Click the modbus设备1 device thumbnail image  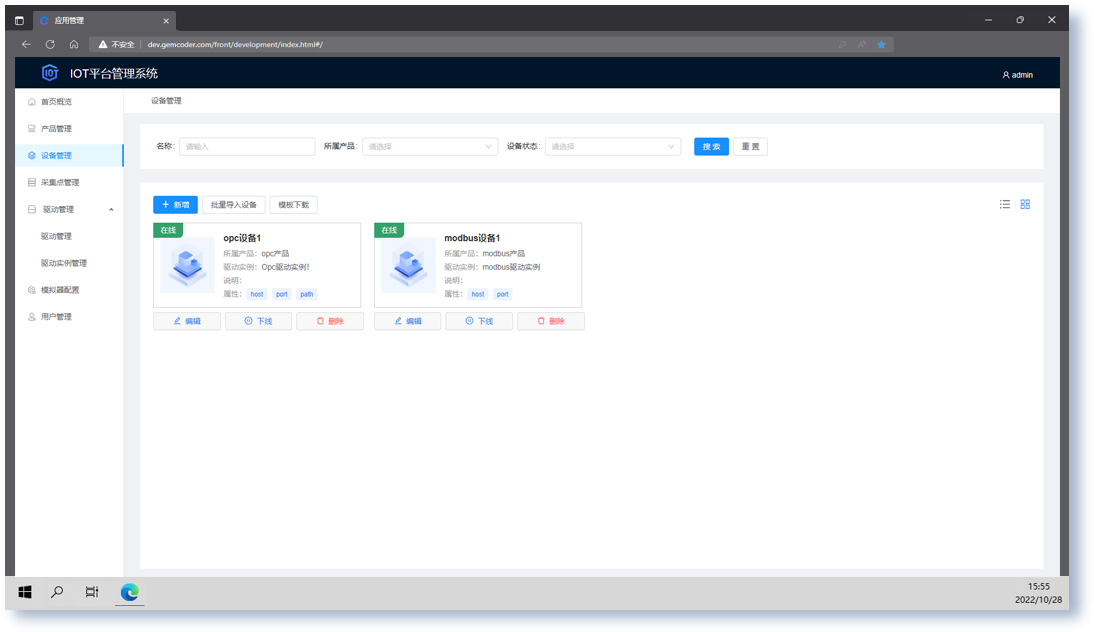click(x=409, y=265)
